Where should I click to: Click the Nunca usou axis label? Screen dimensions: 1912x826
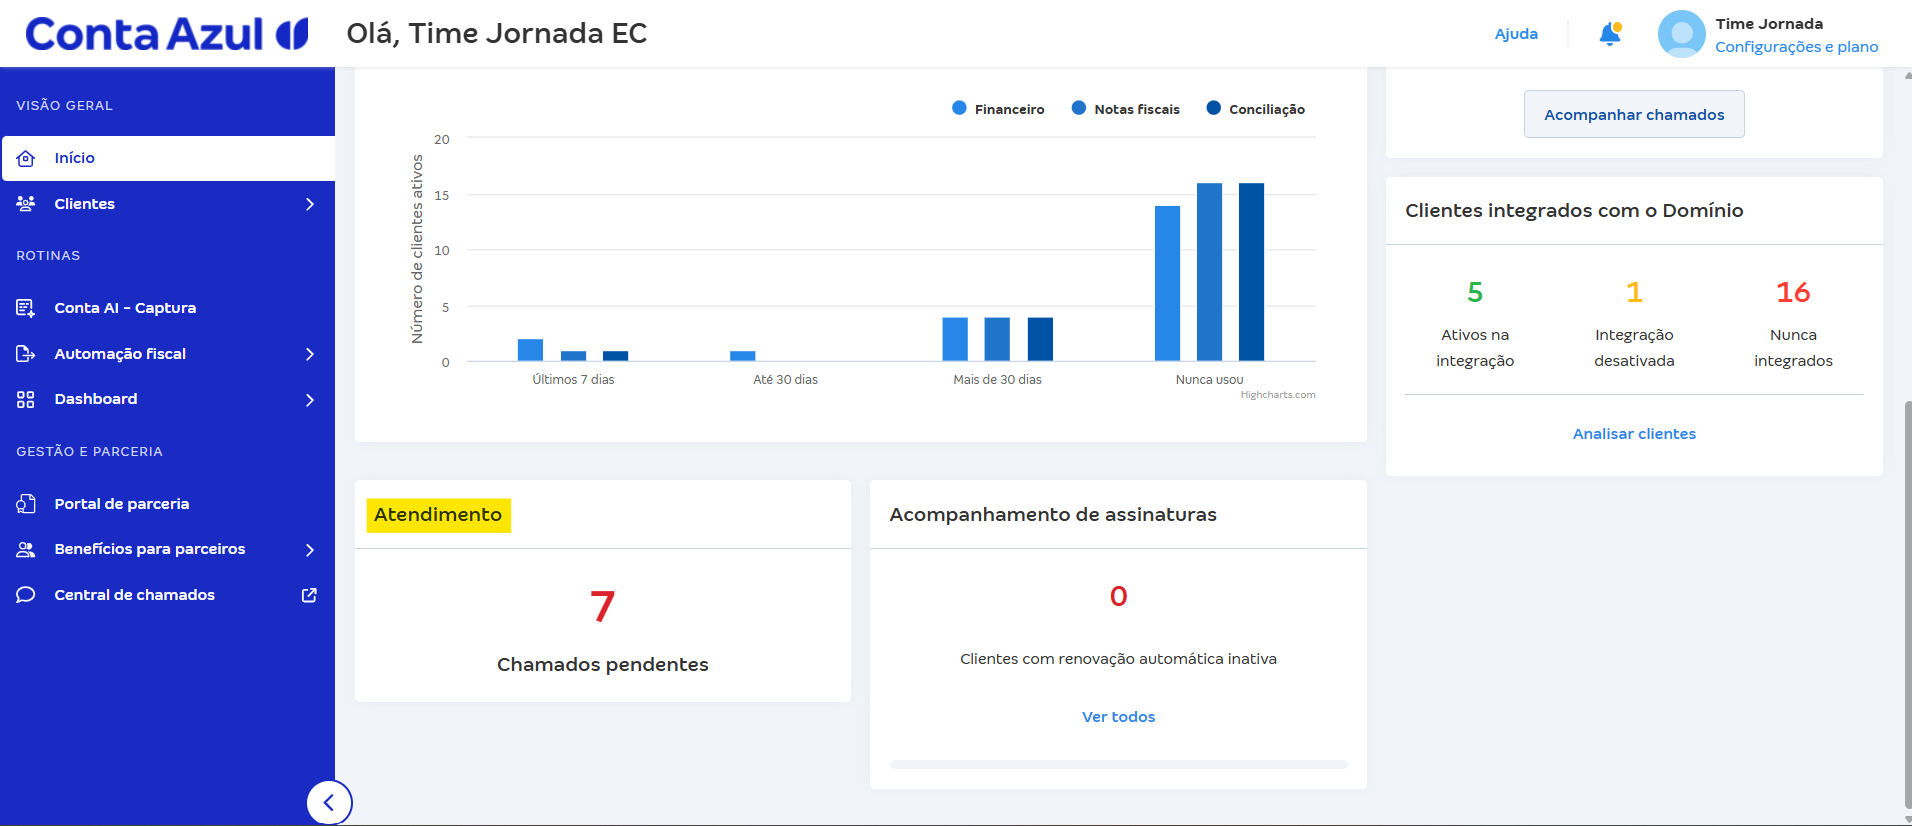click(1209, 380)
